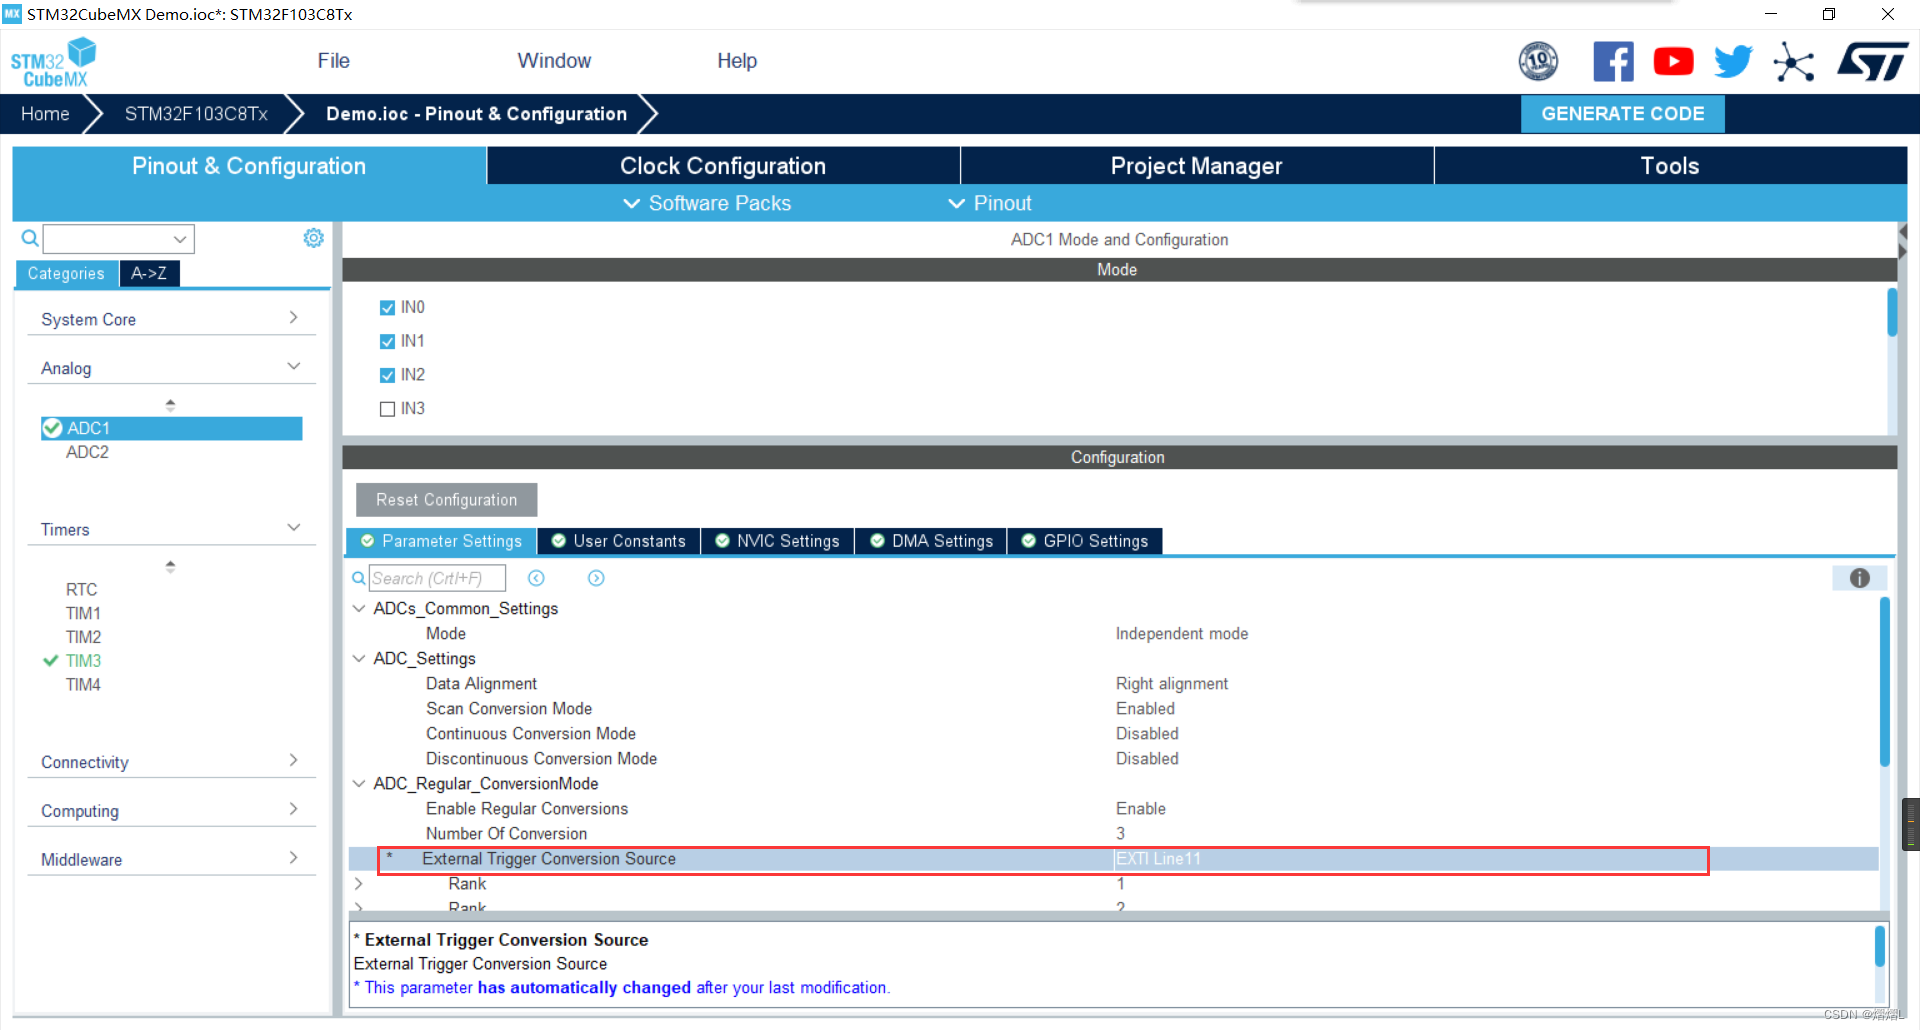Screen dimensions: 1920x1030
Task: Go to next search result arrow icon
Action: click(596, 578)
